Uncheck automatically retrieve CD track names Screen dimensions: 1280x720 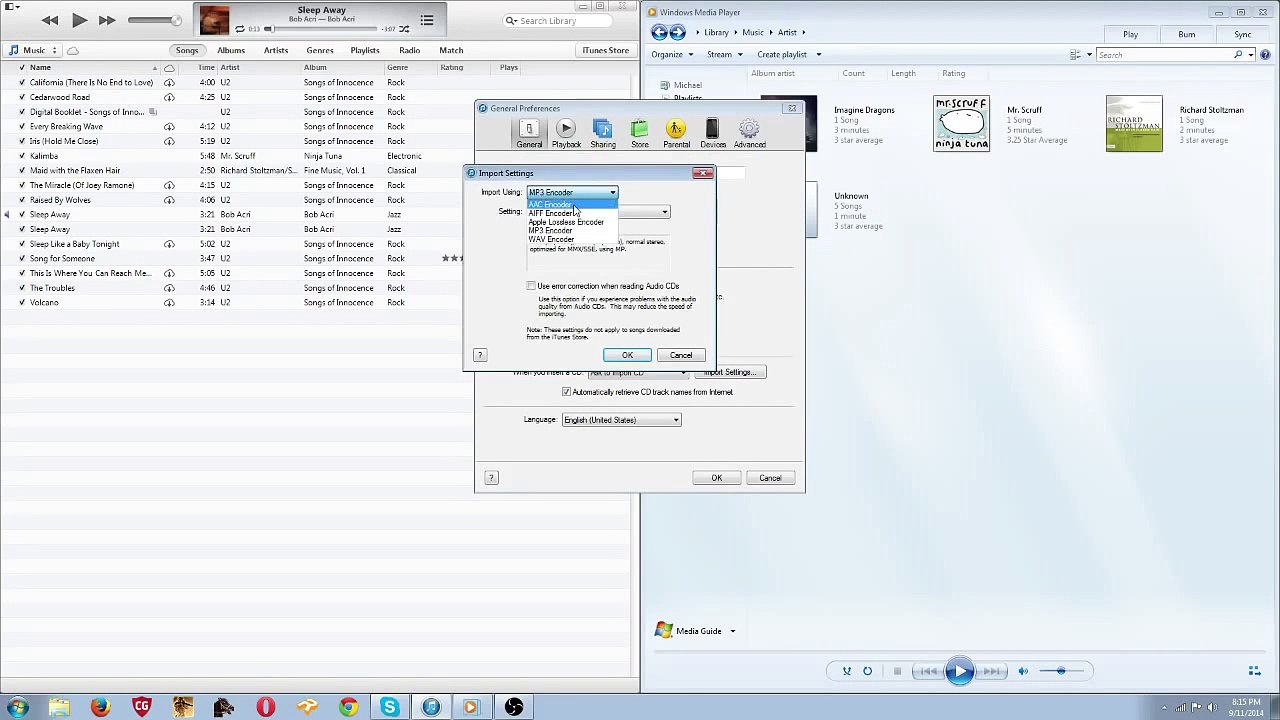[x=566, y=392]
